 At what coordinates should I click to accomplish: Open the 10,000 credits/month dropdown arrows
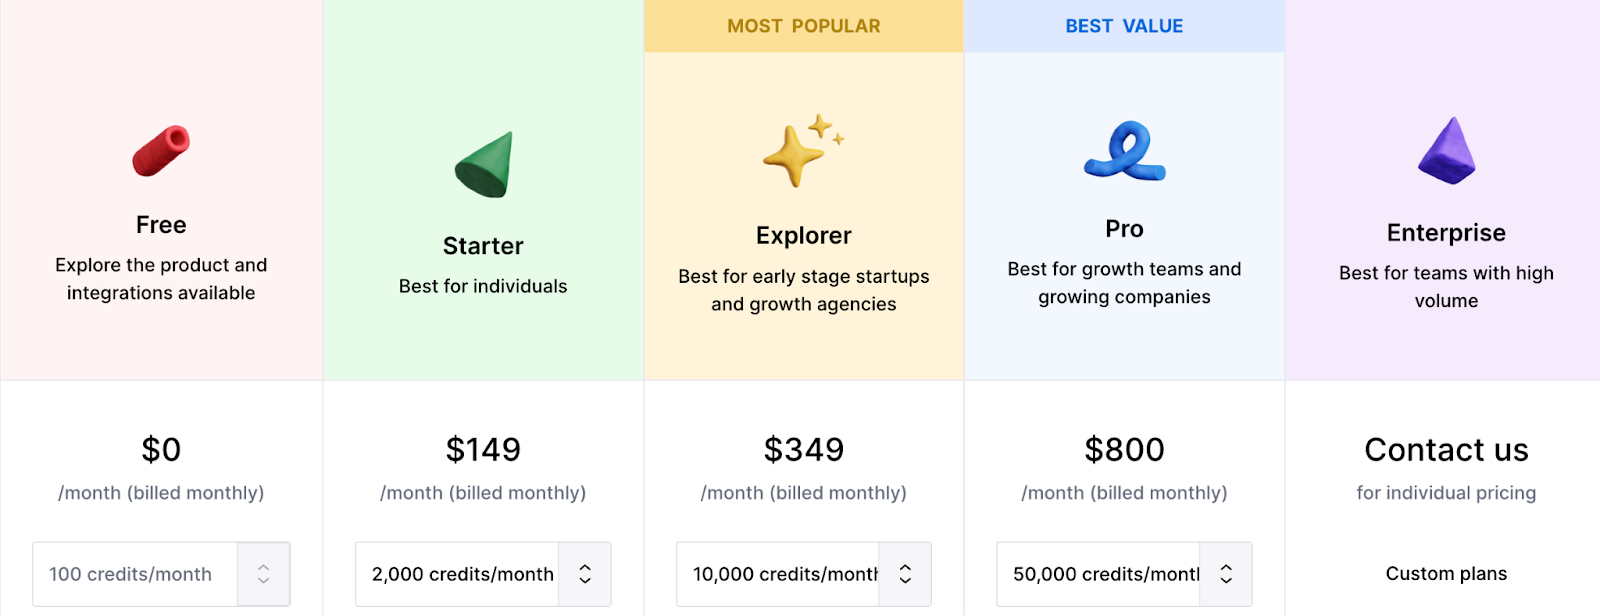coord(905,574)
